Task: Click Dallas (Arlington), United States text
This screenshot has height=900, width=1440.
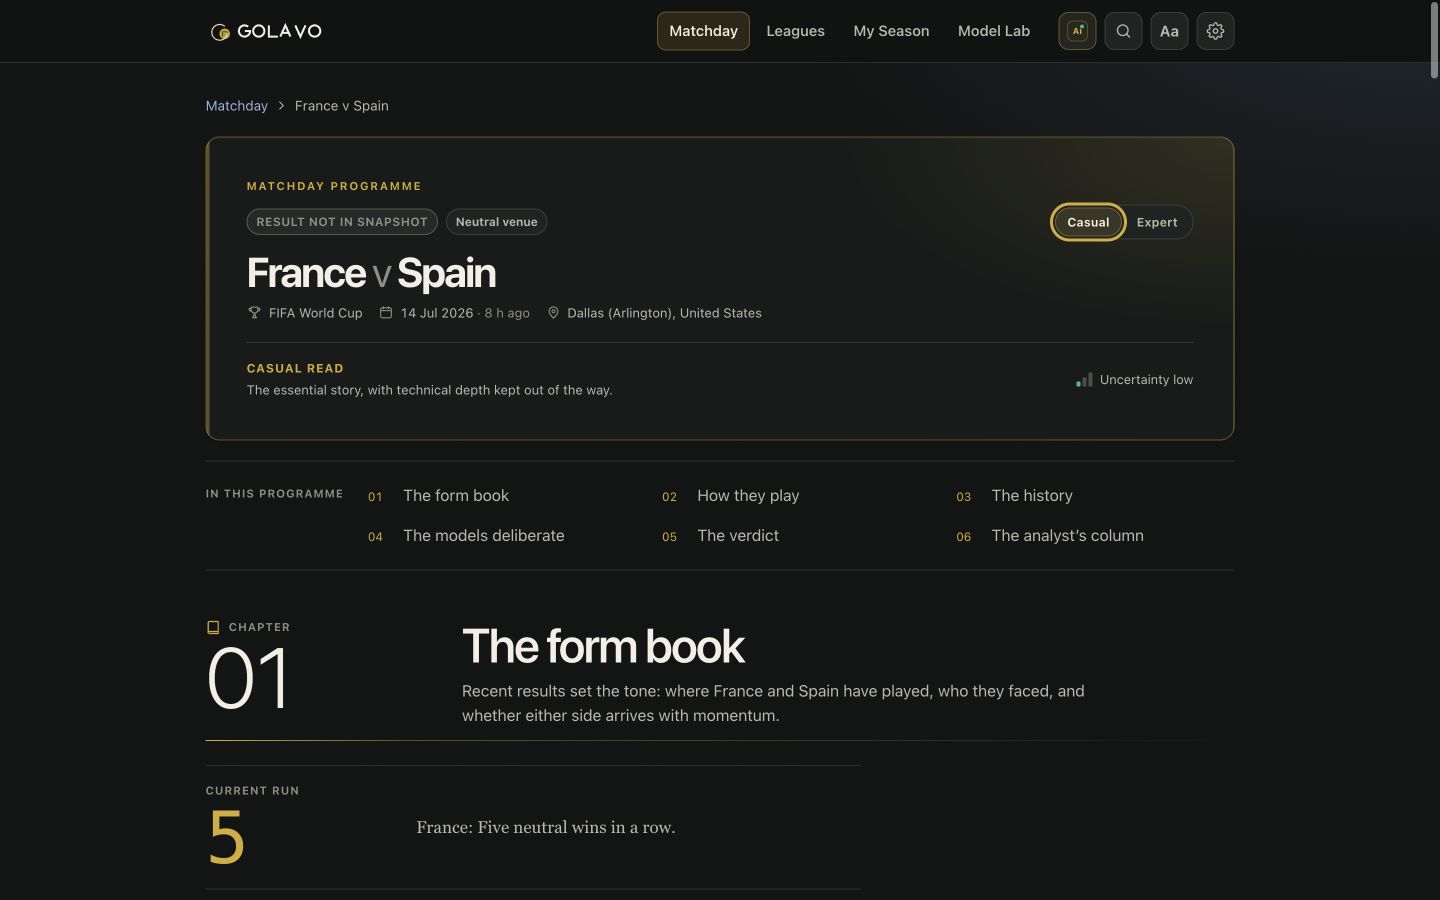Action: pos(664,313)
